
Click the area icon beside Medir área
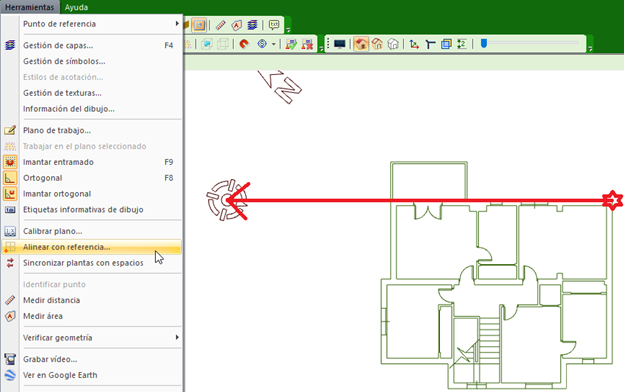click(x=10, y=316)
